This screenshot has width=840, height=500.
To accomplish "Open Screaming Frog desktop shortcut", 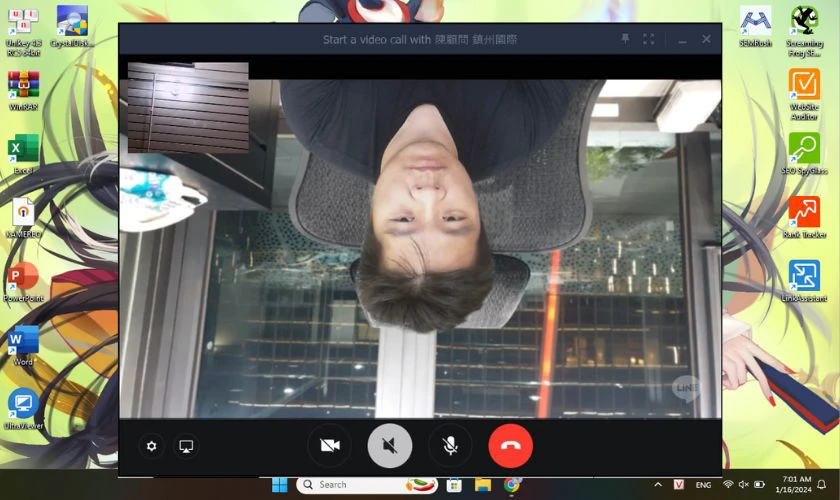I will point(804,31).
